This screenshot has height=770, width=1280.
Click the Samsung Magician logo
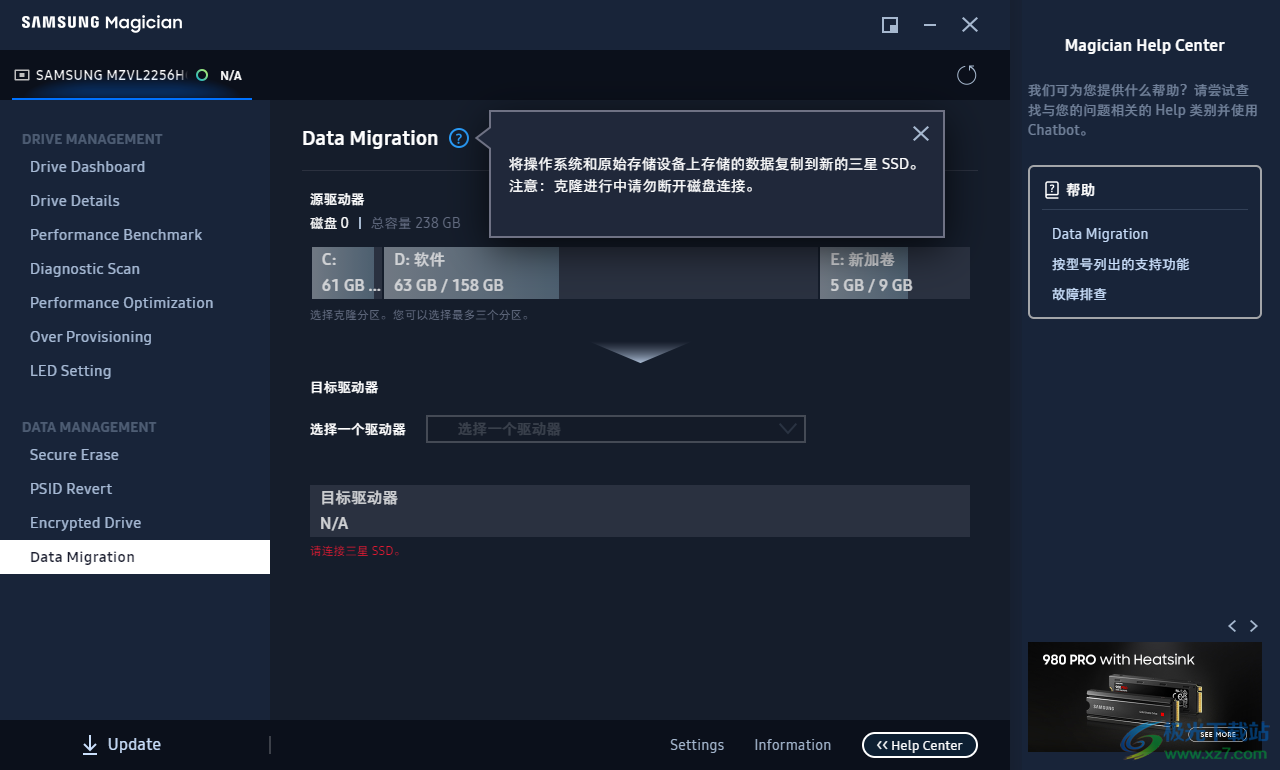click(100, 22)
